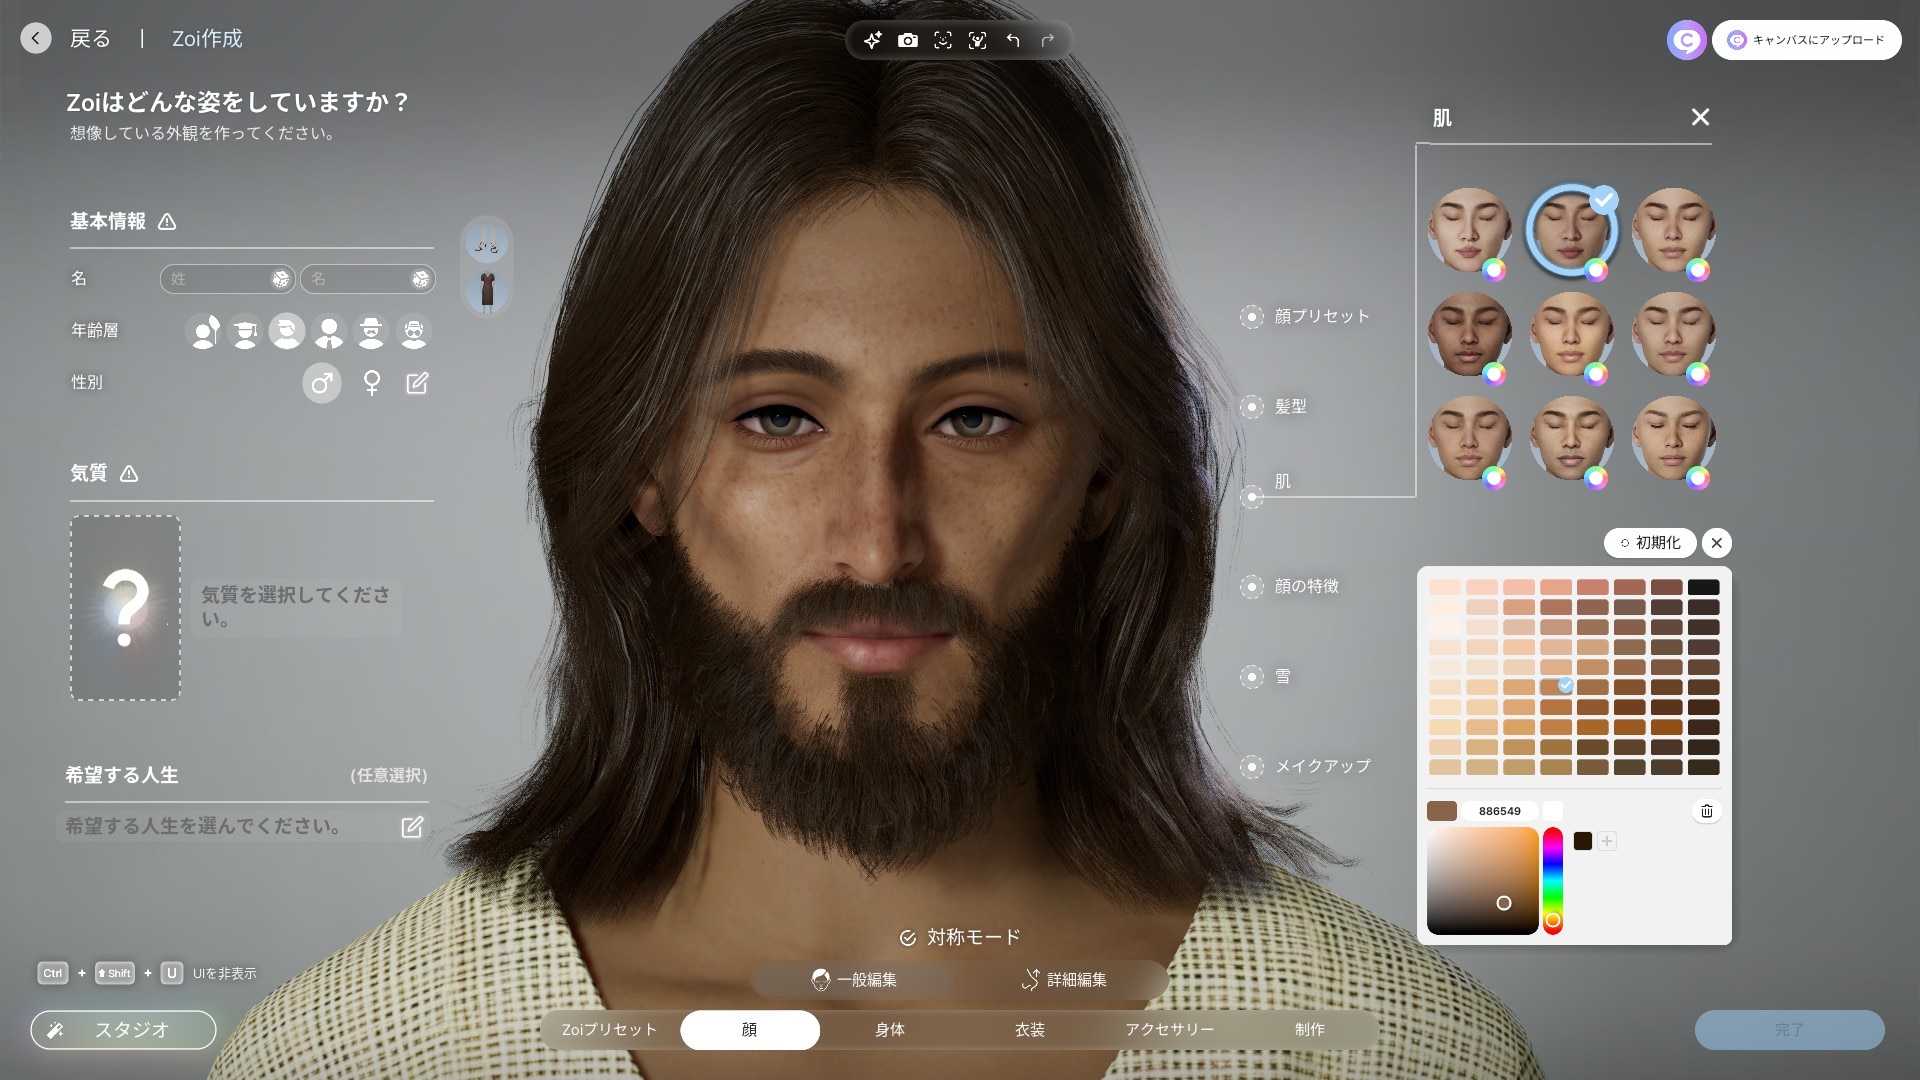Pick the black swatch in the palette's top-right

pos(1703,587)
